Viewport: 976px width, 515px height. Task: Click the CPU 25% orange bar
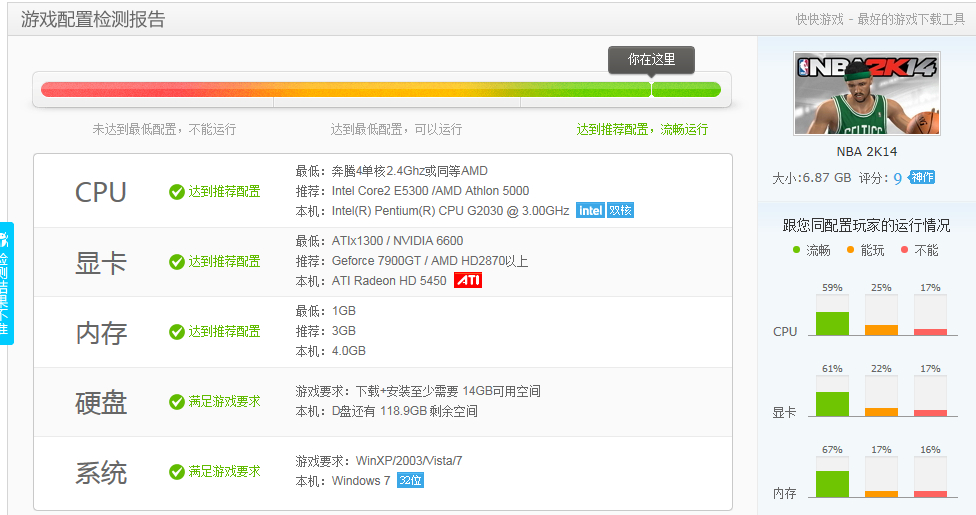click(x=881, y=330)
